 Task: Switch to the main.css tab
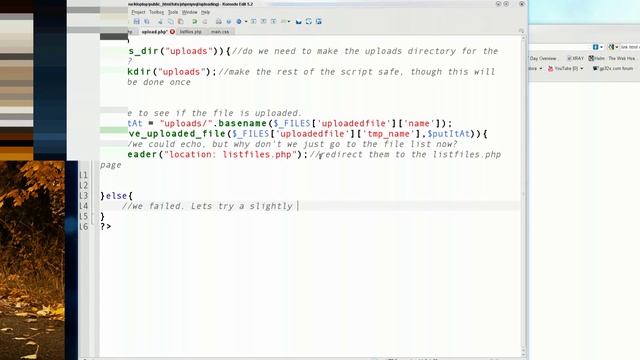click(x=220, y=31)
